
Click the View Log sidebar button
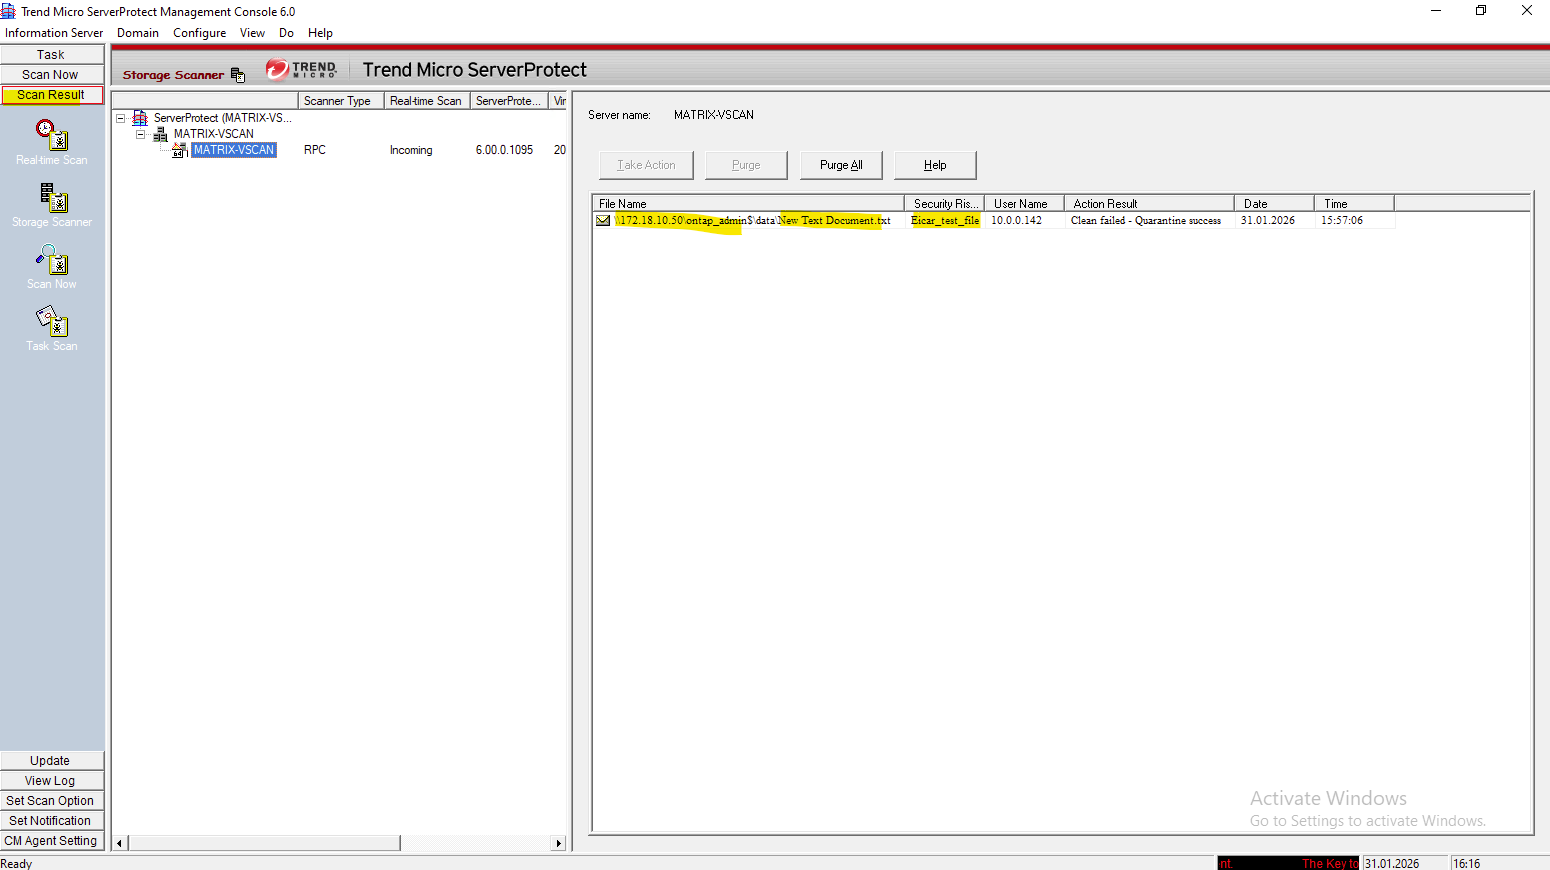click(x=51, y=781)
